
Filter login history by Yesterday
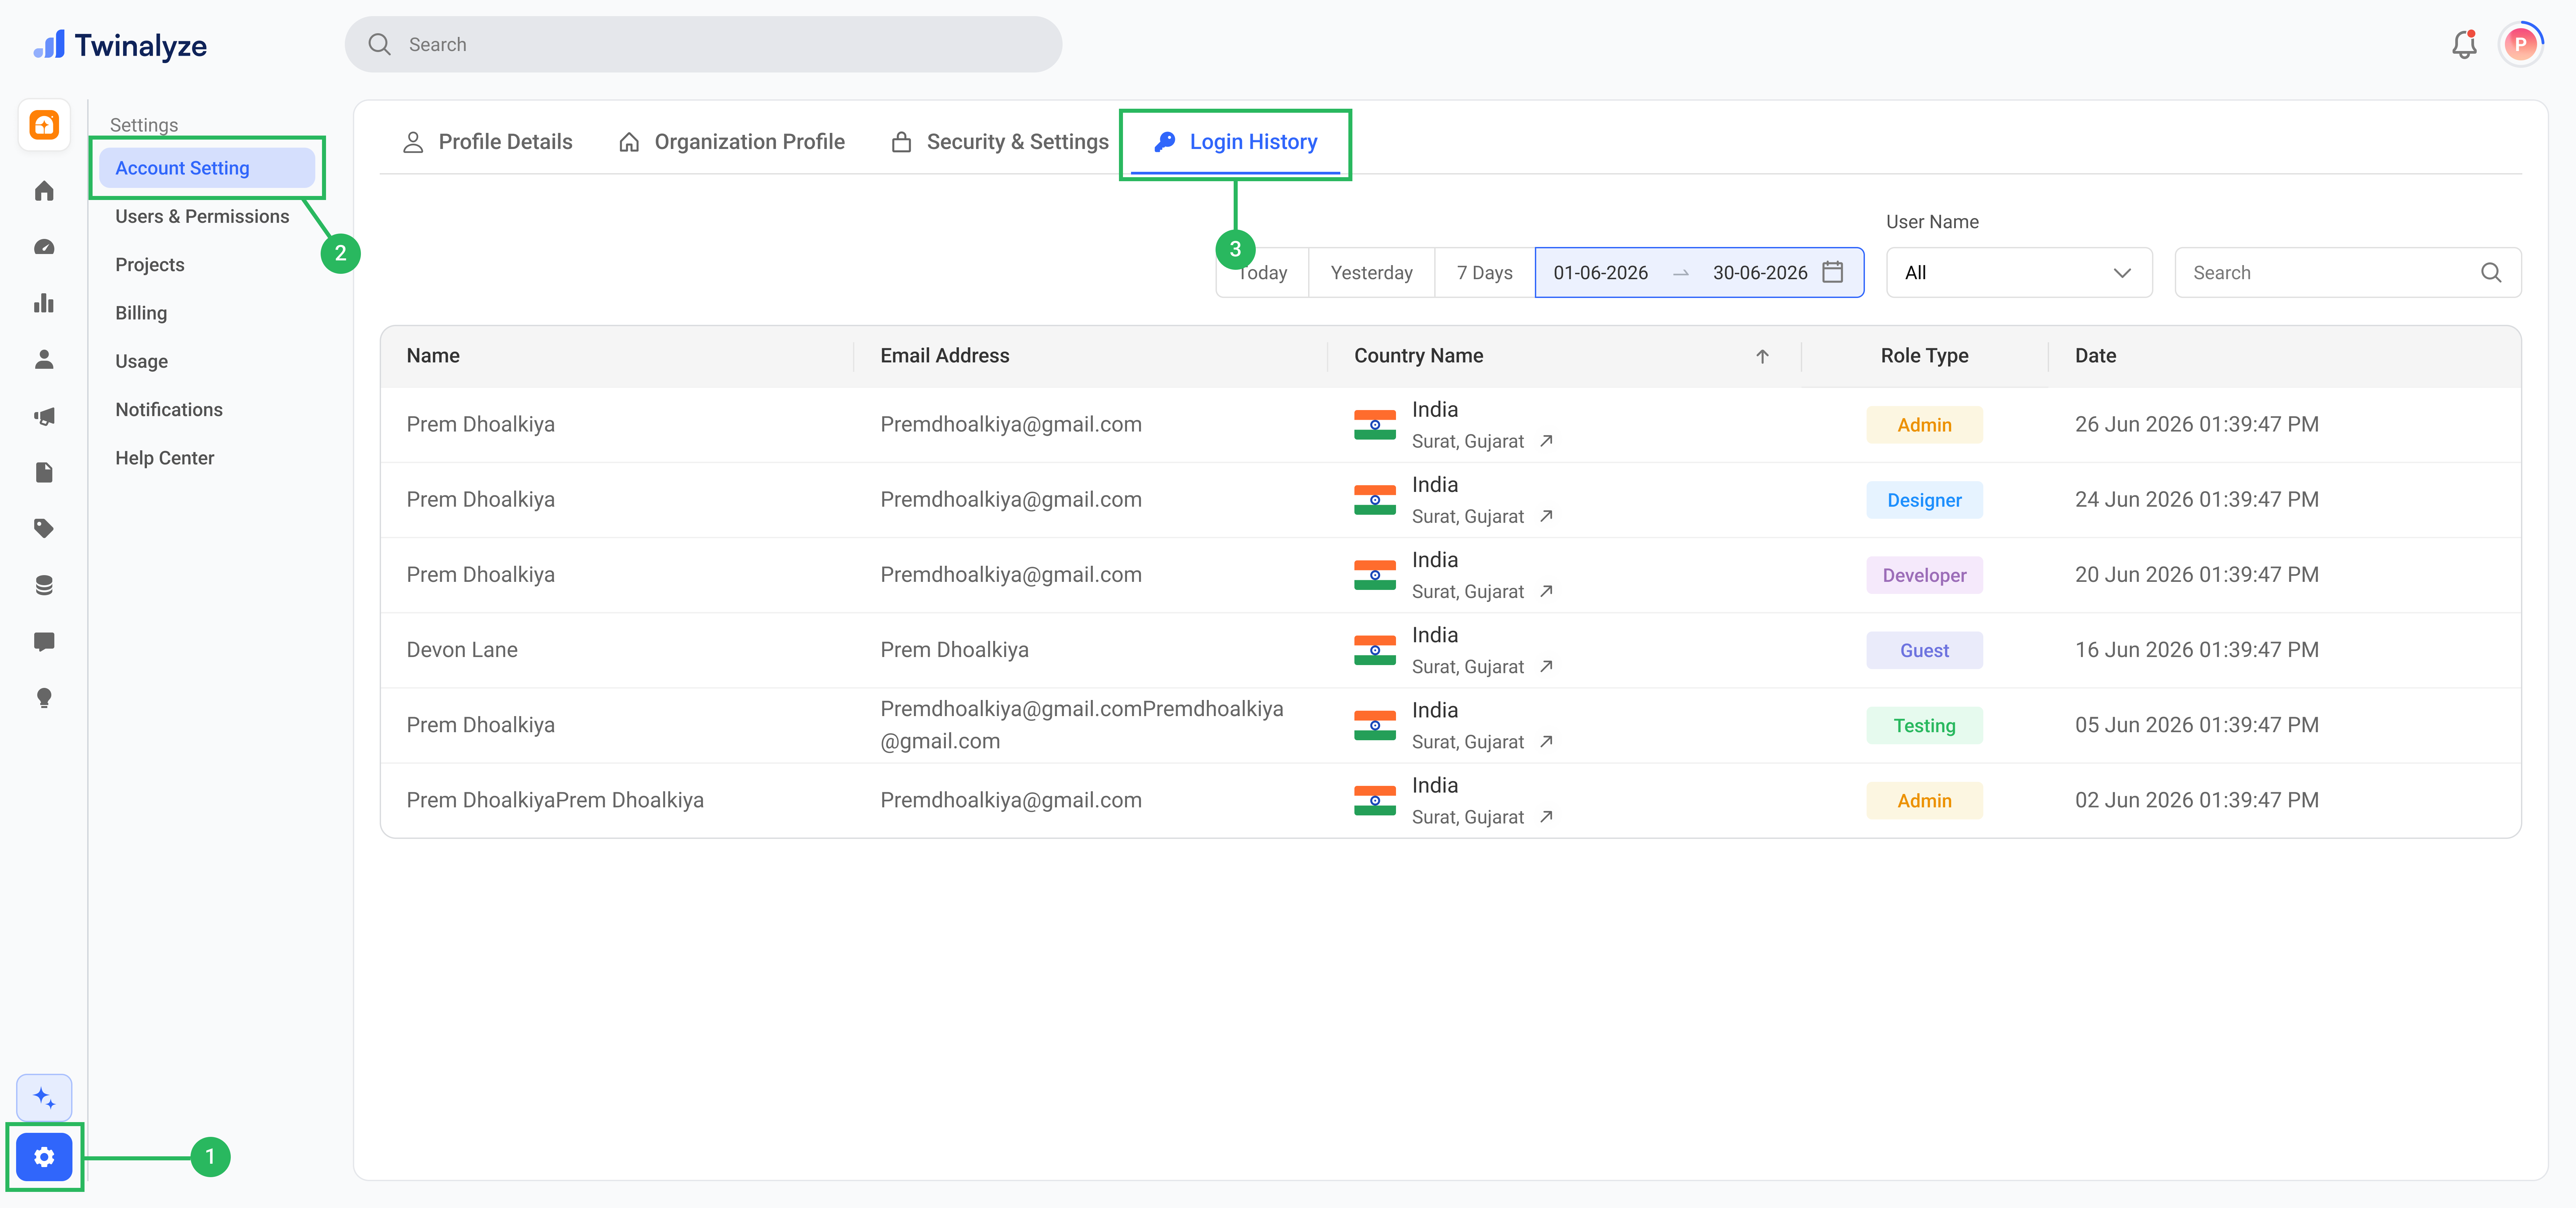(x=1372, y=273)
